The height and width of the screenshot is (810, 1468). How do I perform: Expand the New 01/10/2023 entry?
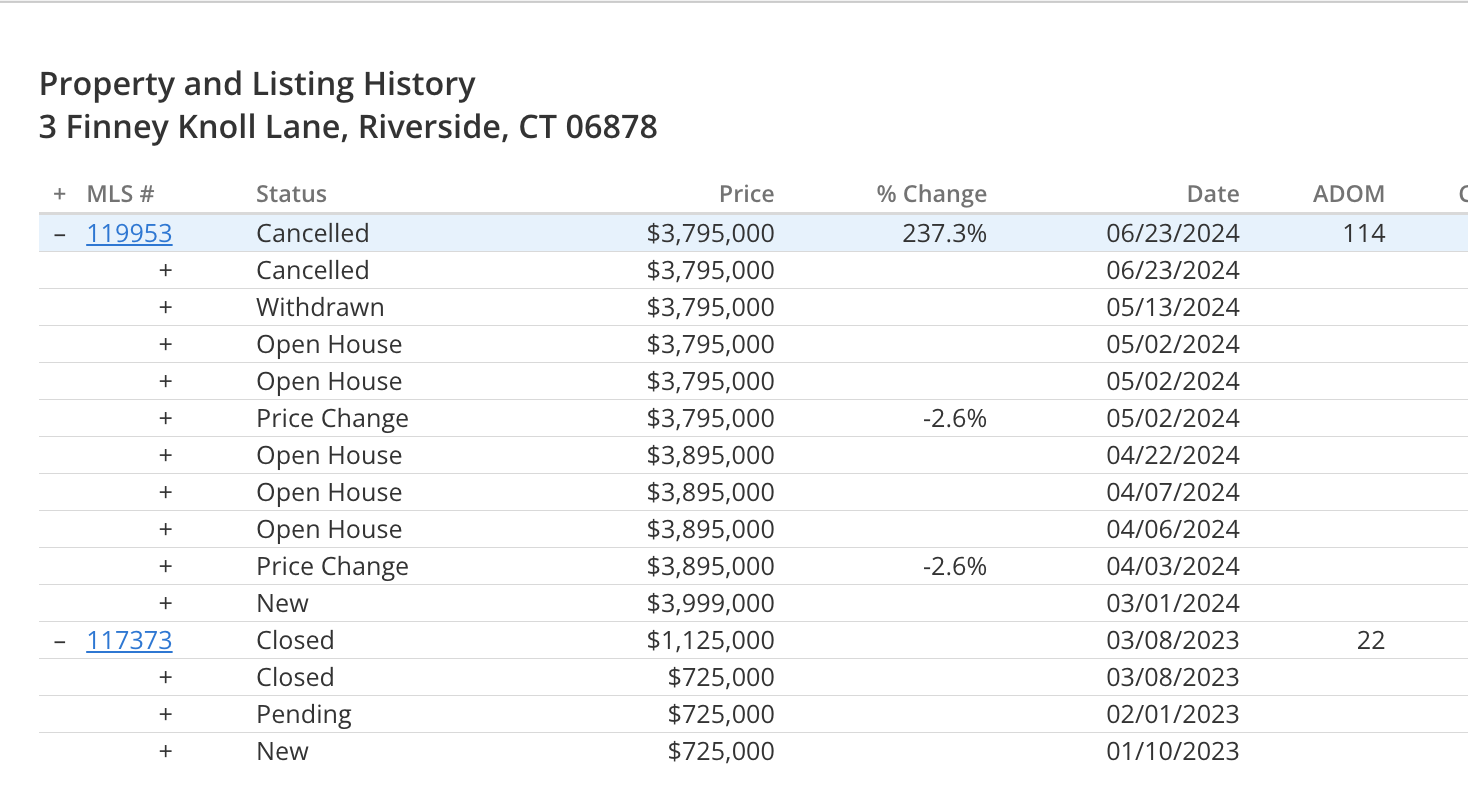tap(166, 751)
